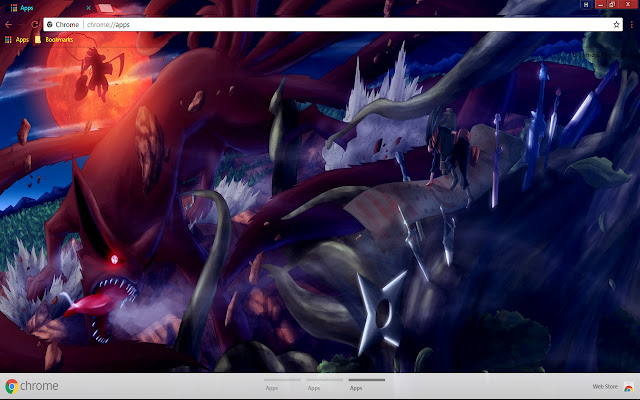Select the highlighted Apps page indicator
This screenshot has width=640, height=400.
[x=367, y=384]
